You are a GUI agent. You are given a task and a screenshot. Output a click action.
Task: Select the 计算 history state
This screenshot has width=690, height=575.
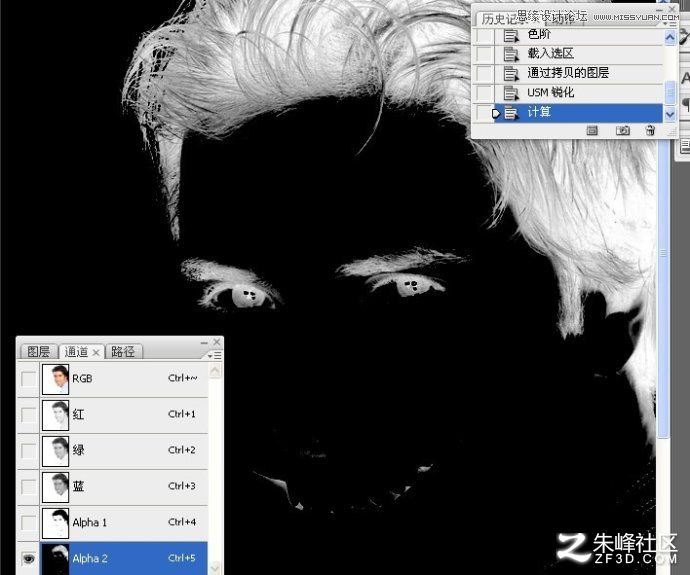point(579,113)
